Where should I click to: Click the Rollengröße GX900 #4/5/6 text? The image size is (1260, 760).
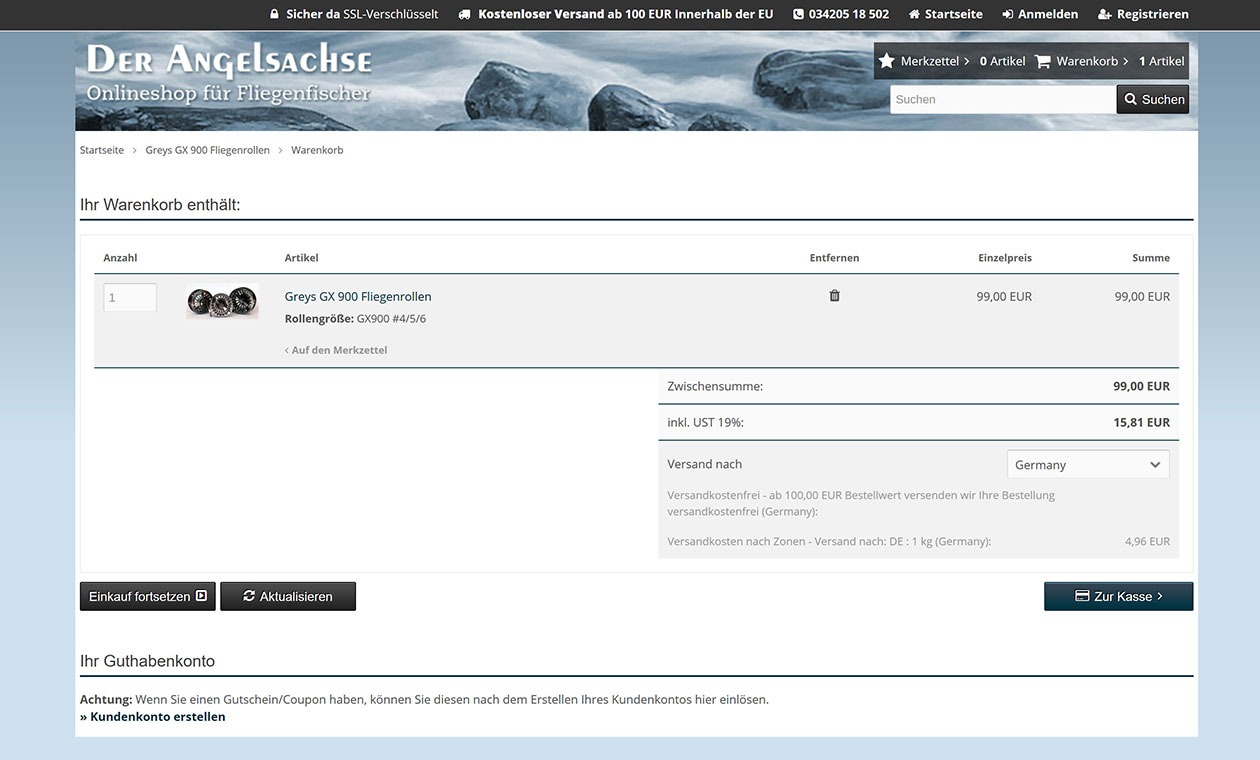pyautogui.click(x=355, y=319)
